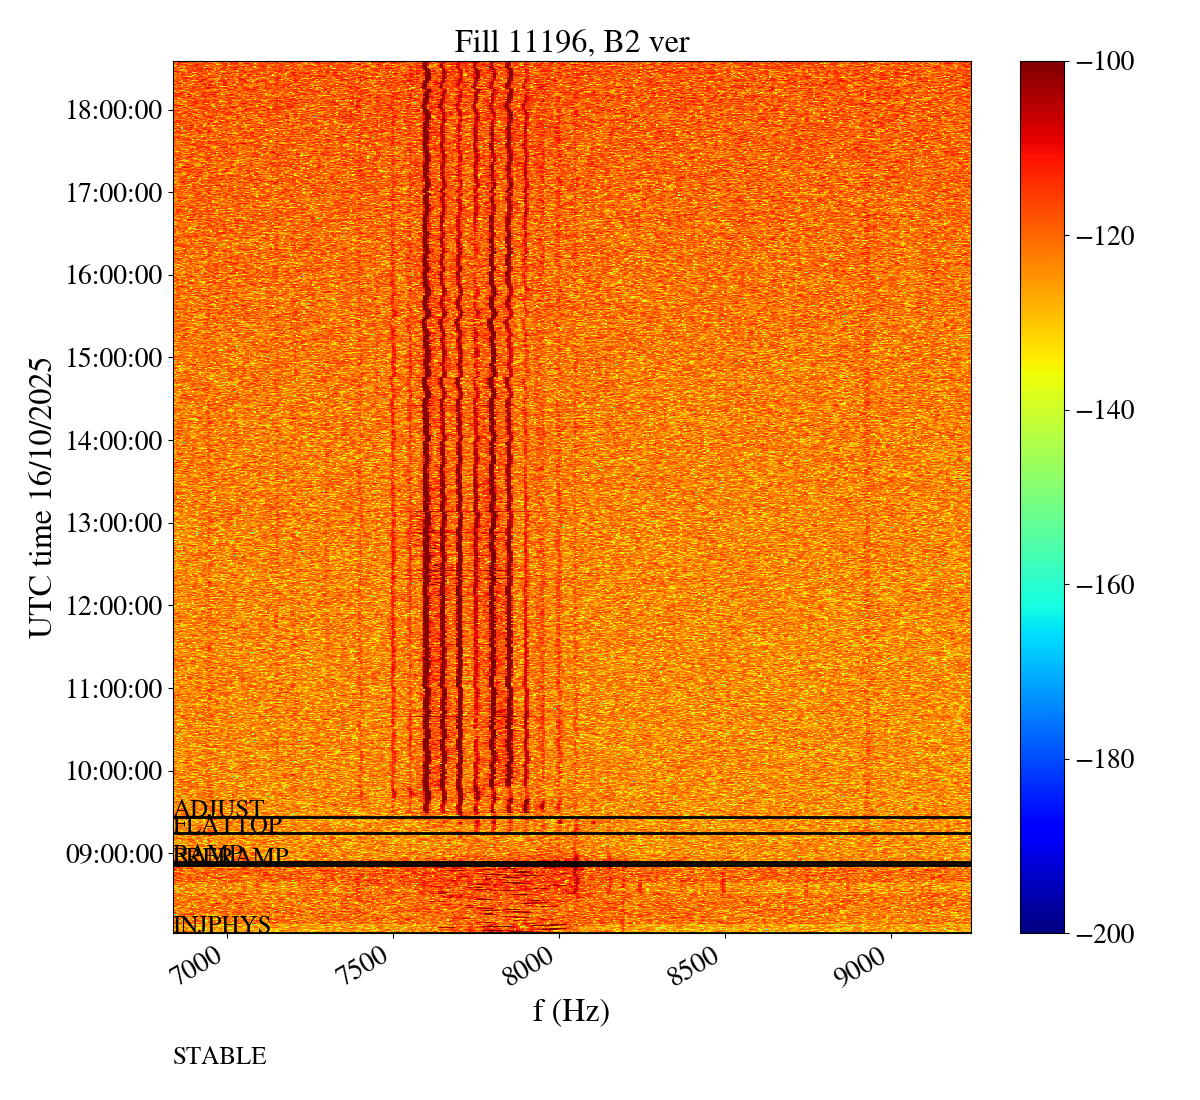The image size is (1200, 1100).
Task: Click the plot title 'Fill 11196, B2 ver'
Action: click(x=571, y=41)
